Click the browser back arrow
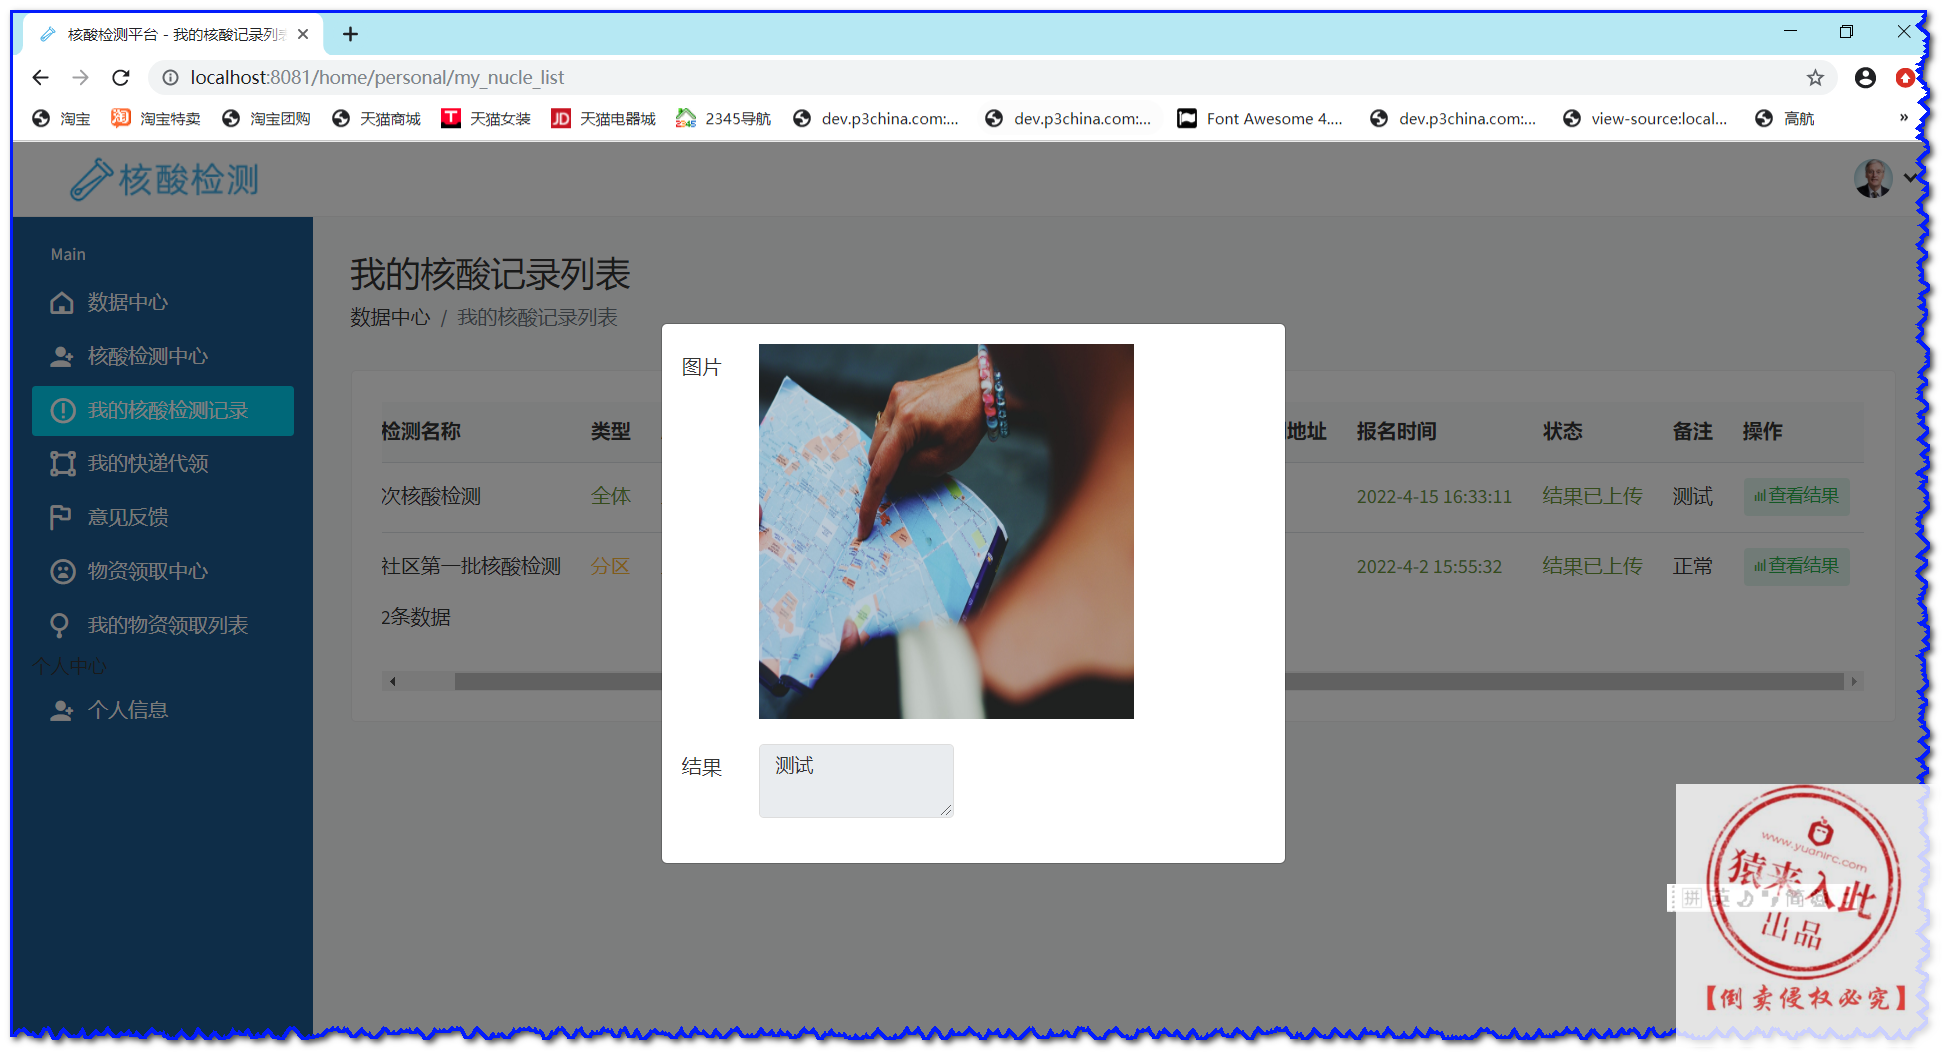The height and width of the screenshot is (1057, 1947). tap(40, 77)
